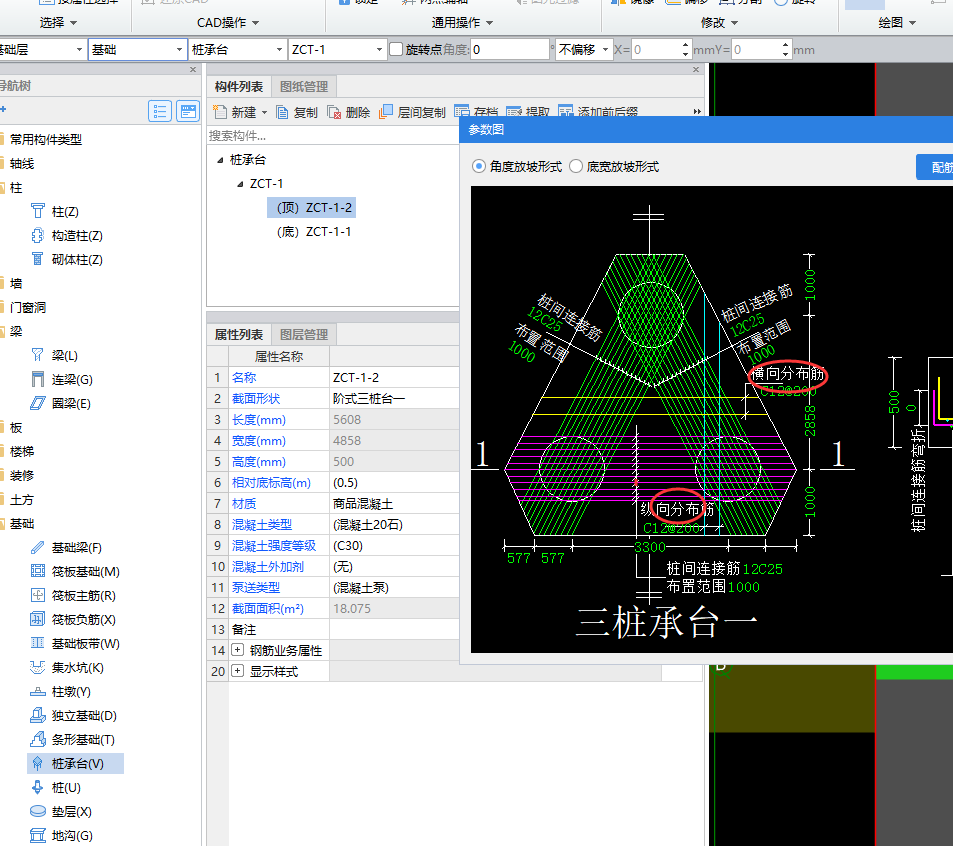The width and height of the screenshot is (953, 846).
Task: Select the 柱墩(Y) icon
Action: [x=38, y=691]
